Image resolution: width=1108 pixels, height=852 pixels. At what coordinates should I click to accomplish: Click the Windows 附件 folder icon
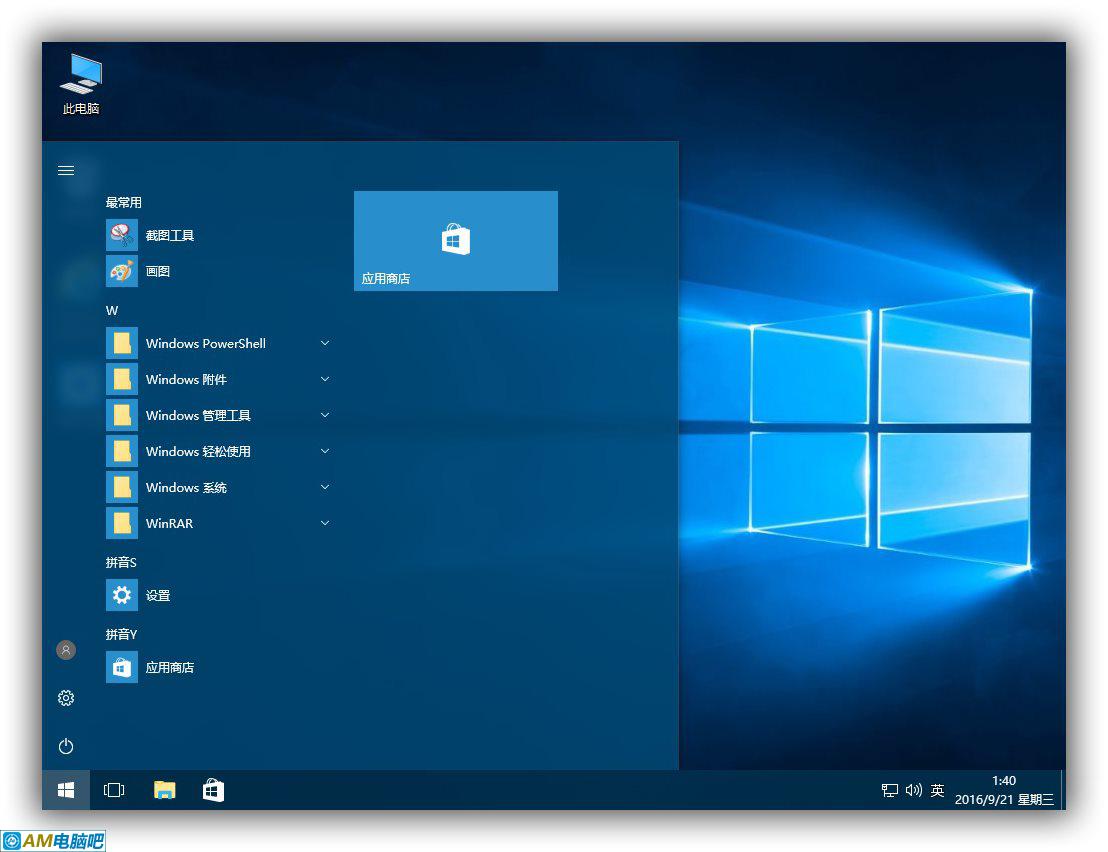[122, 379]
